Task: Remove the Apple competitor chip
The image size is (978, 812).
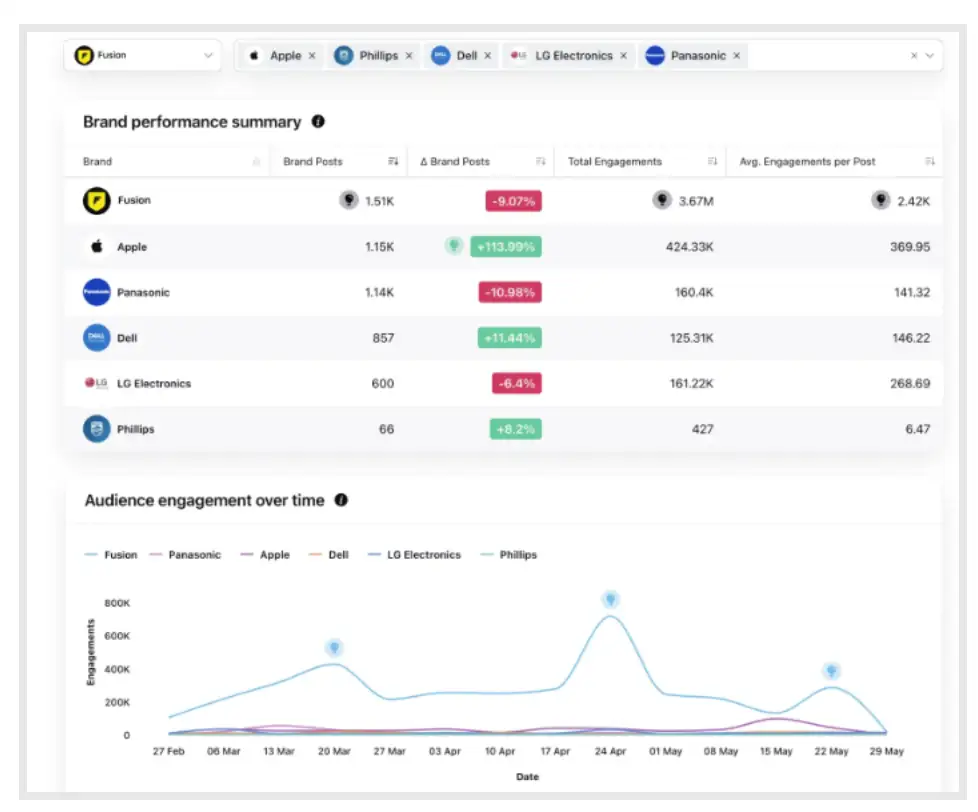Action: (x=312, y=56)
